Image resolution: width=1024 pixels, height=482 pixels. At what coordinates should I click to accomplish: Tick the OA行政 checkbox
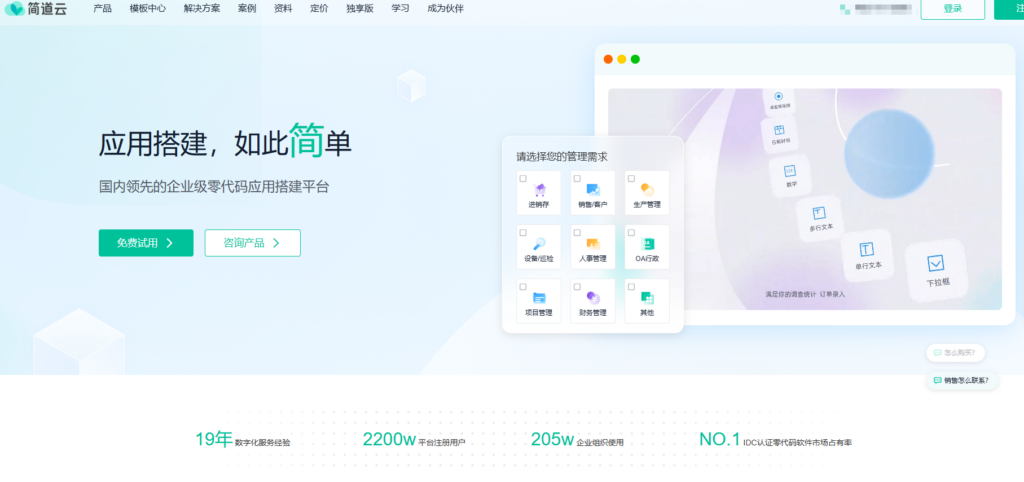631,232
